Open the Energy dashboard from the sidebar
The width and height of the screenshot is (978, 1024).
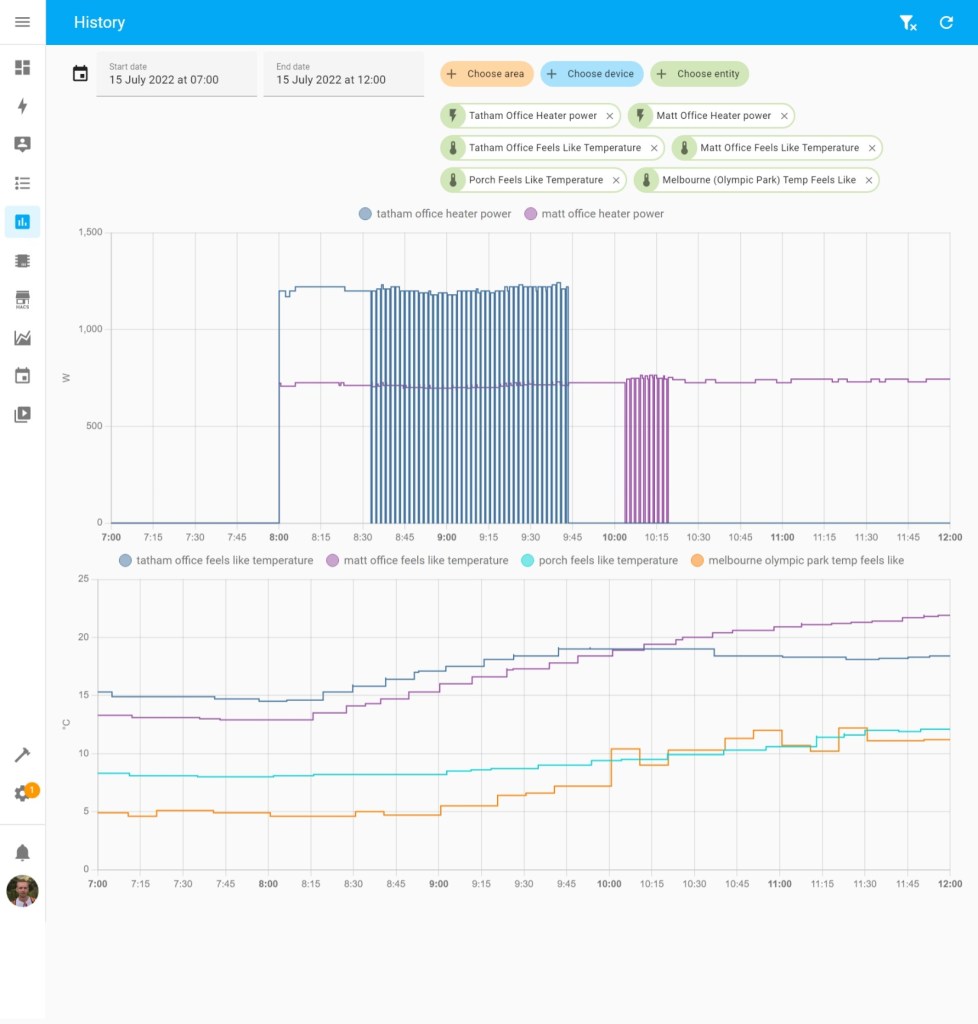(22, 106)
